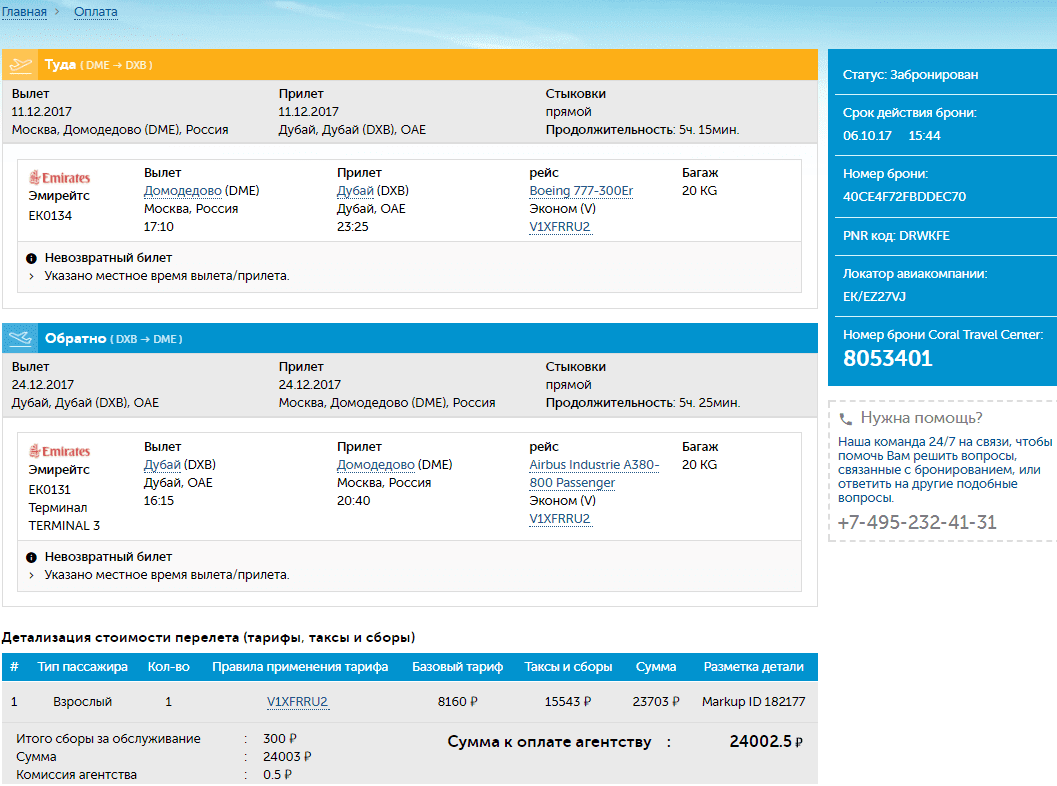1057x786 pixels.
Task: Click the Тип пассажира column header
Action: coord(82,667)
